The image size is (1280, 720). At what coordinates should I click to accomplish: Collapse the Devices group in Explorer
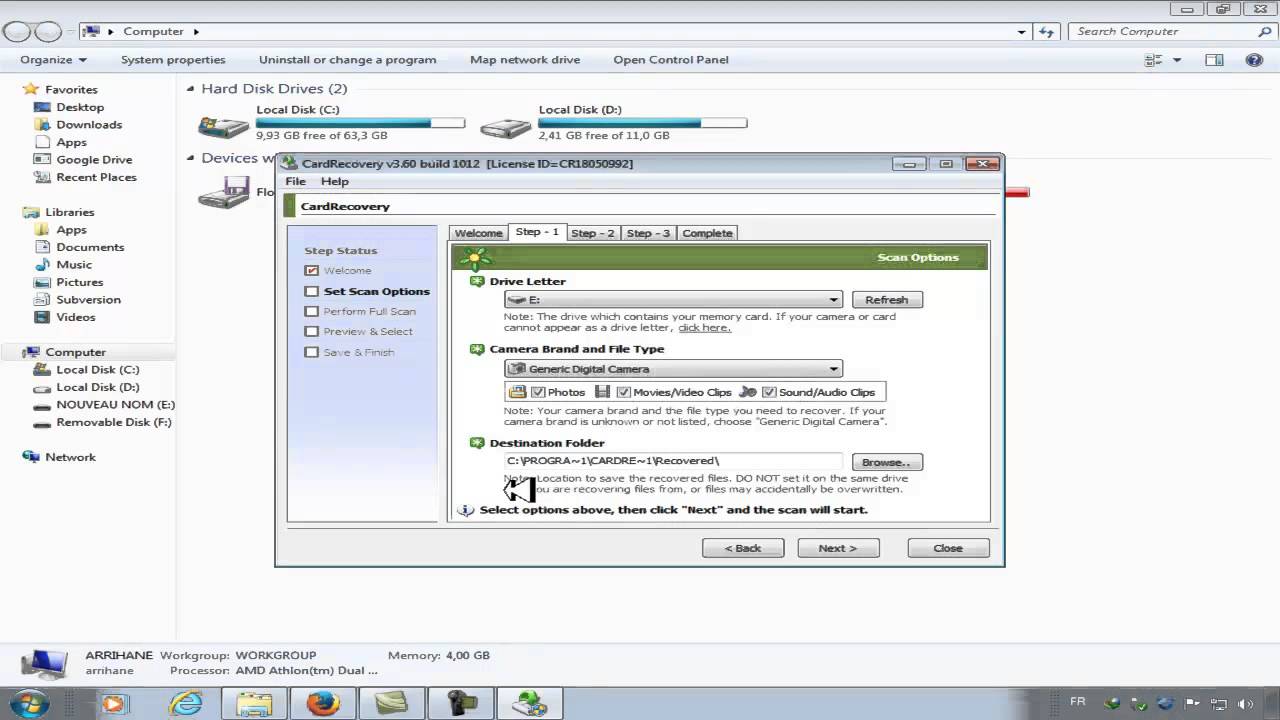(x=190, y=158)
